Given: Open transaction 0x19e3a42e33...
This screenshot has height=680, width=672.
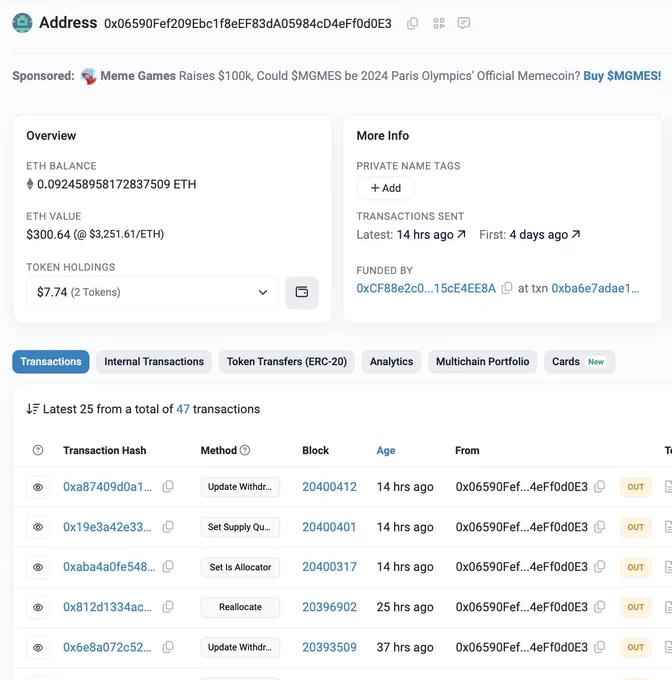Looking at the screenshot, I should pos(107,527).
